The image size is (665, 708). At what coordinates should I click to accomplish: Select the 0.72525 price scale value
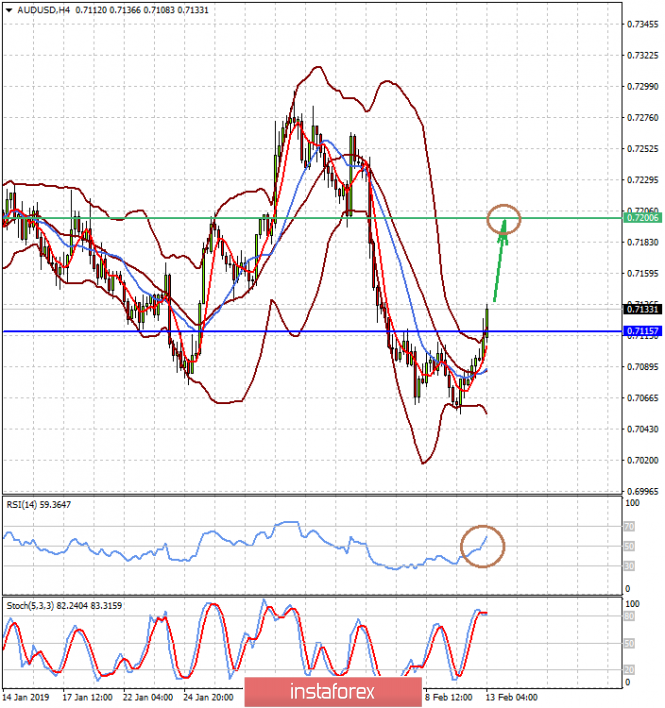(643, 149)
